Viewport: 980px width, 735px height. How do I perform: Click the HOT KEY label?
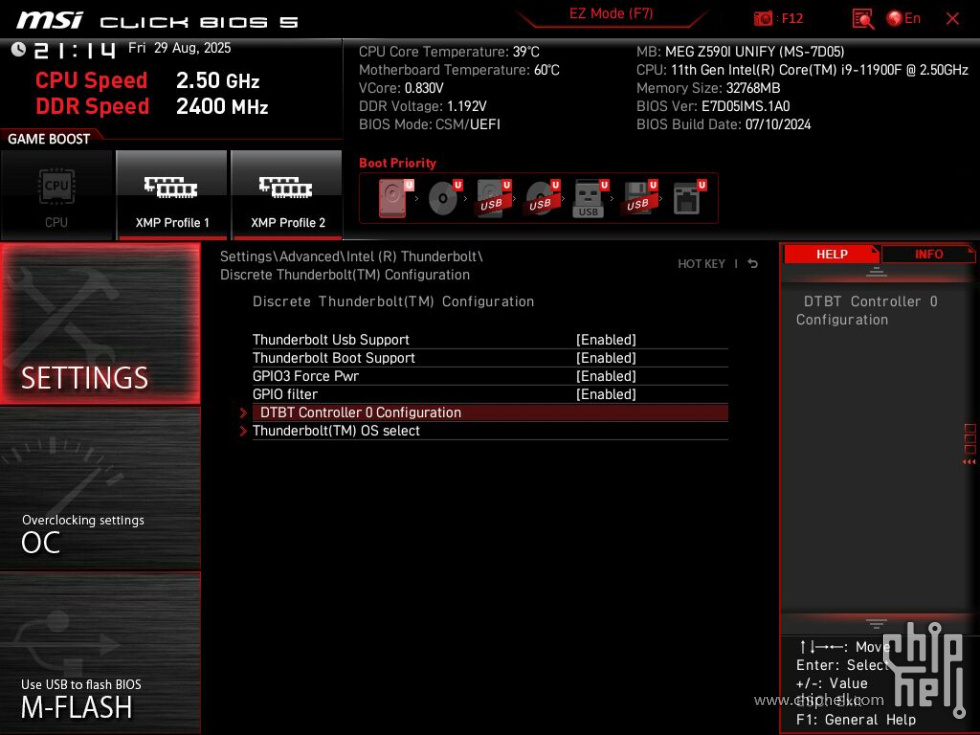click(701, 264)
